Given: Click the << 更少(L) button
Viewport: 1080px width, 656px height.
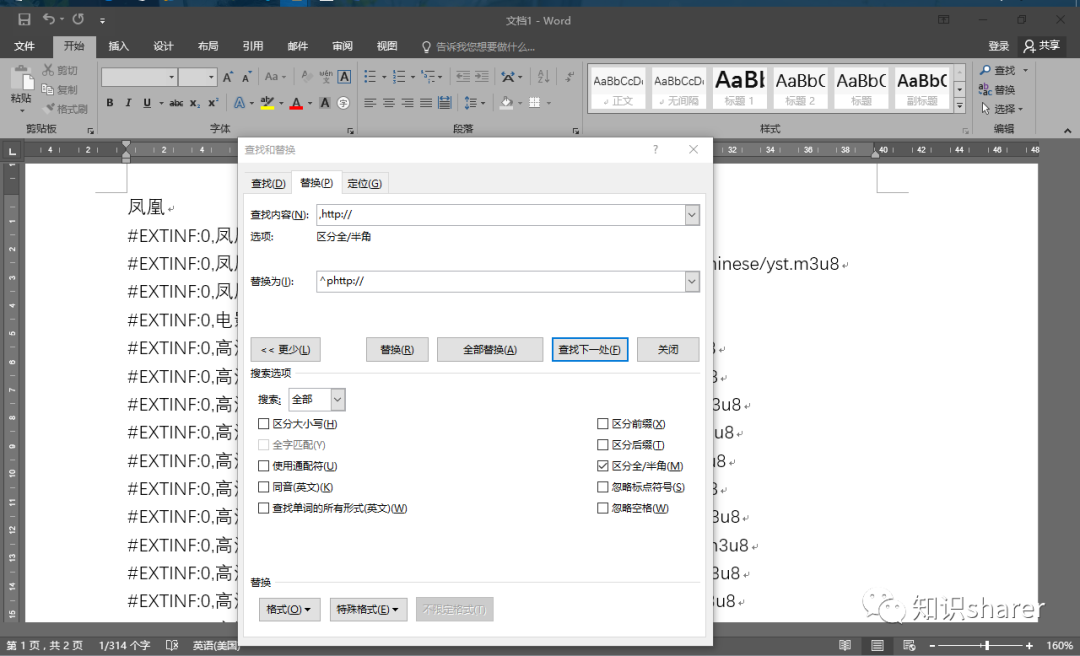Looking at the screenshot, I should click(x=286, y=349).
